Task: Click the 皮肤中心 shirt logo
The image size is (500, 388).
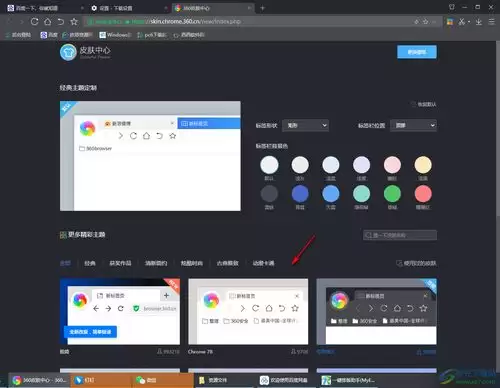Action: coord(68,52)
